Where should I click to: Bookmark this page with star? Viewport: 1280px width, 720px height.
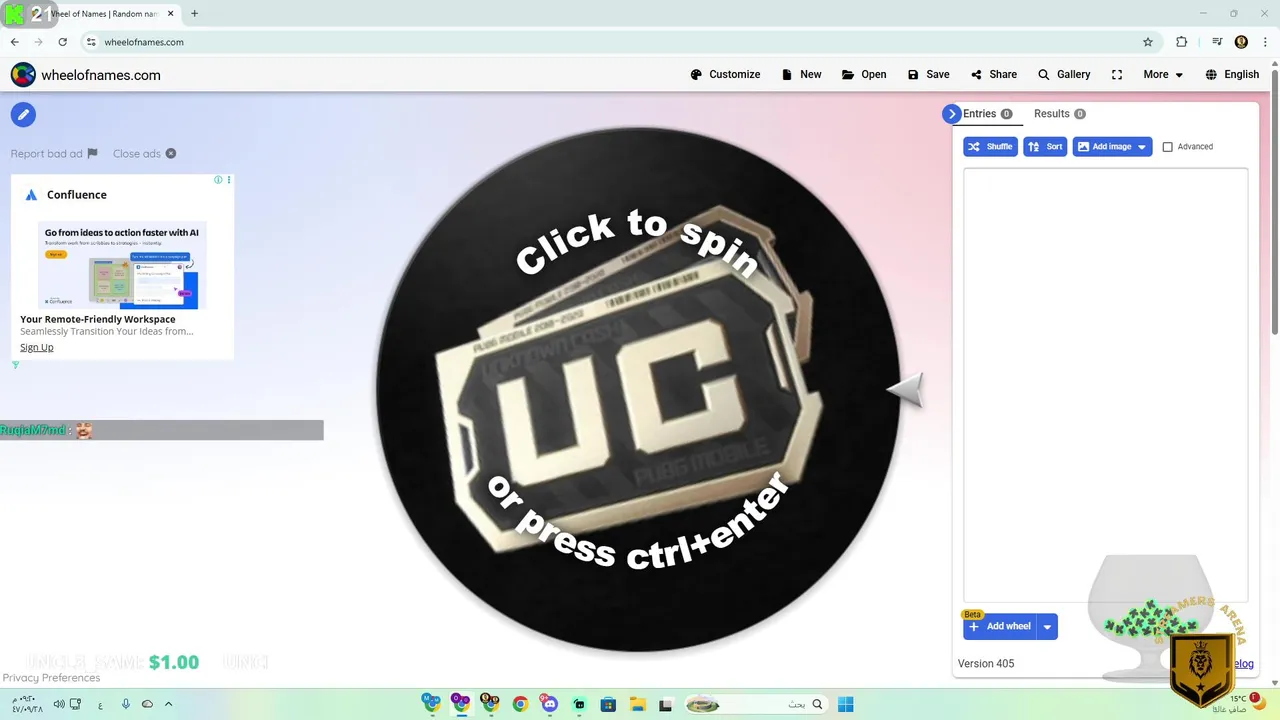pos(1148,42)
